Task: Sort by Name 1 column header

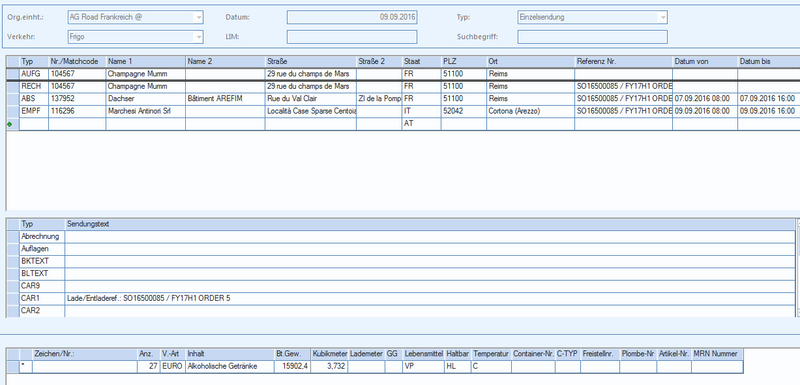Action: [x=145, y=62]
